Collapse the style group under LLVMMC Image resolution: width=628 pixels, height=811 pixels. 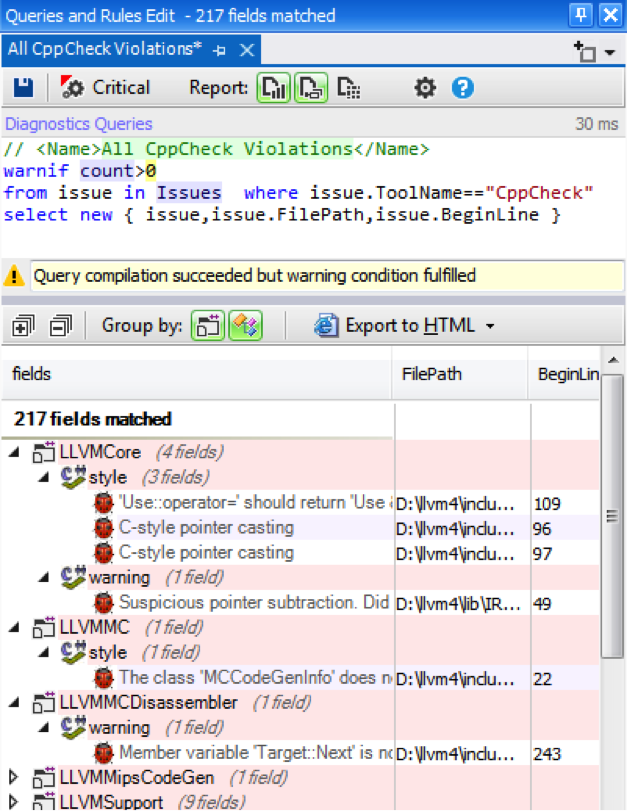[x=44, y=652]
